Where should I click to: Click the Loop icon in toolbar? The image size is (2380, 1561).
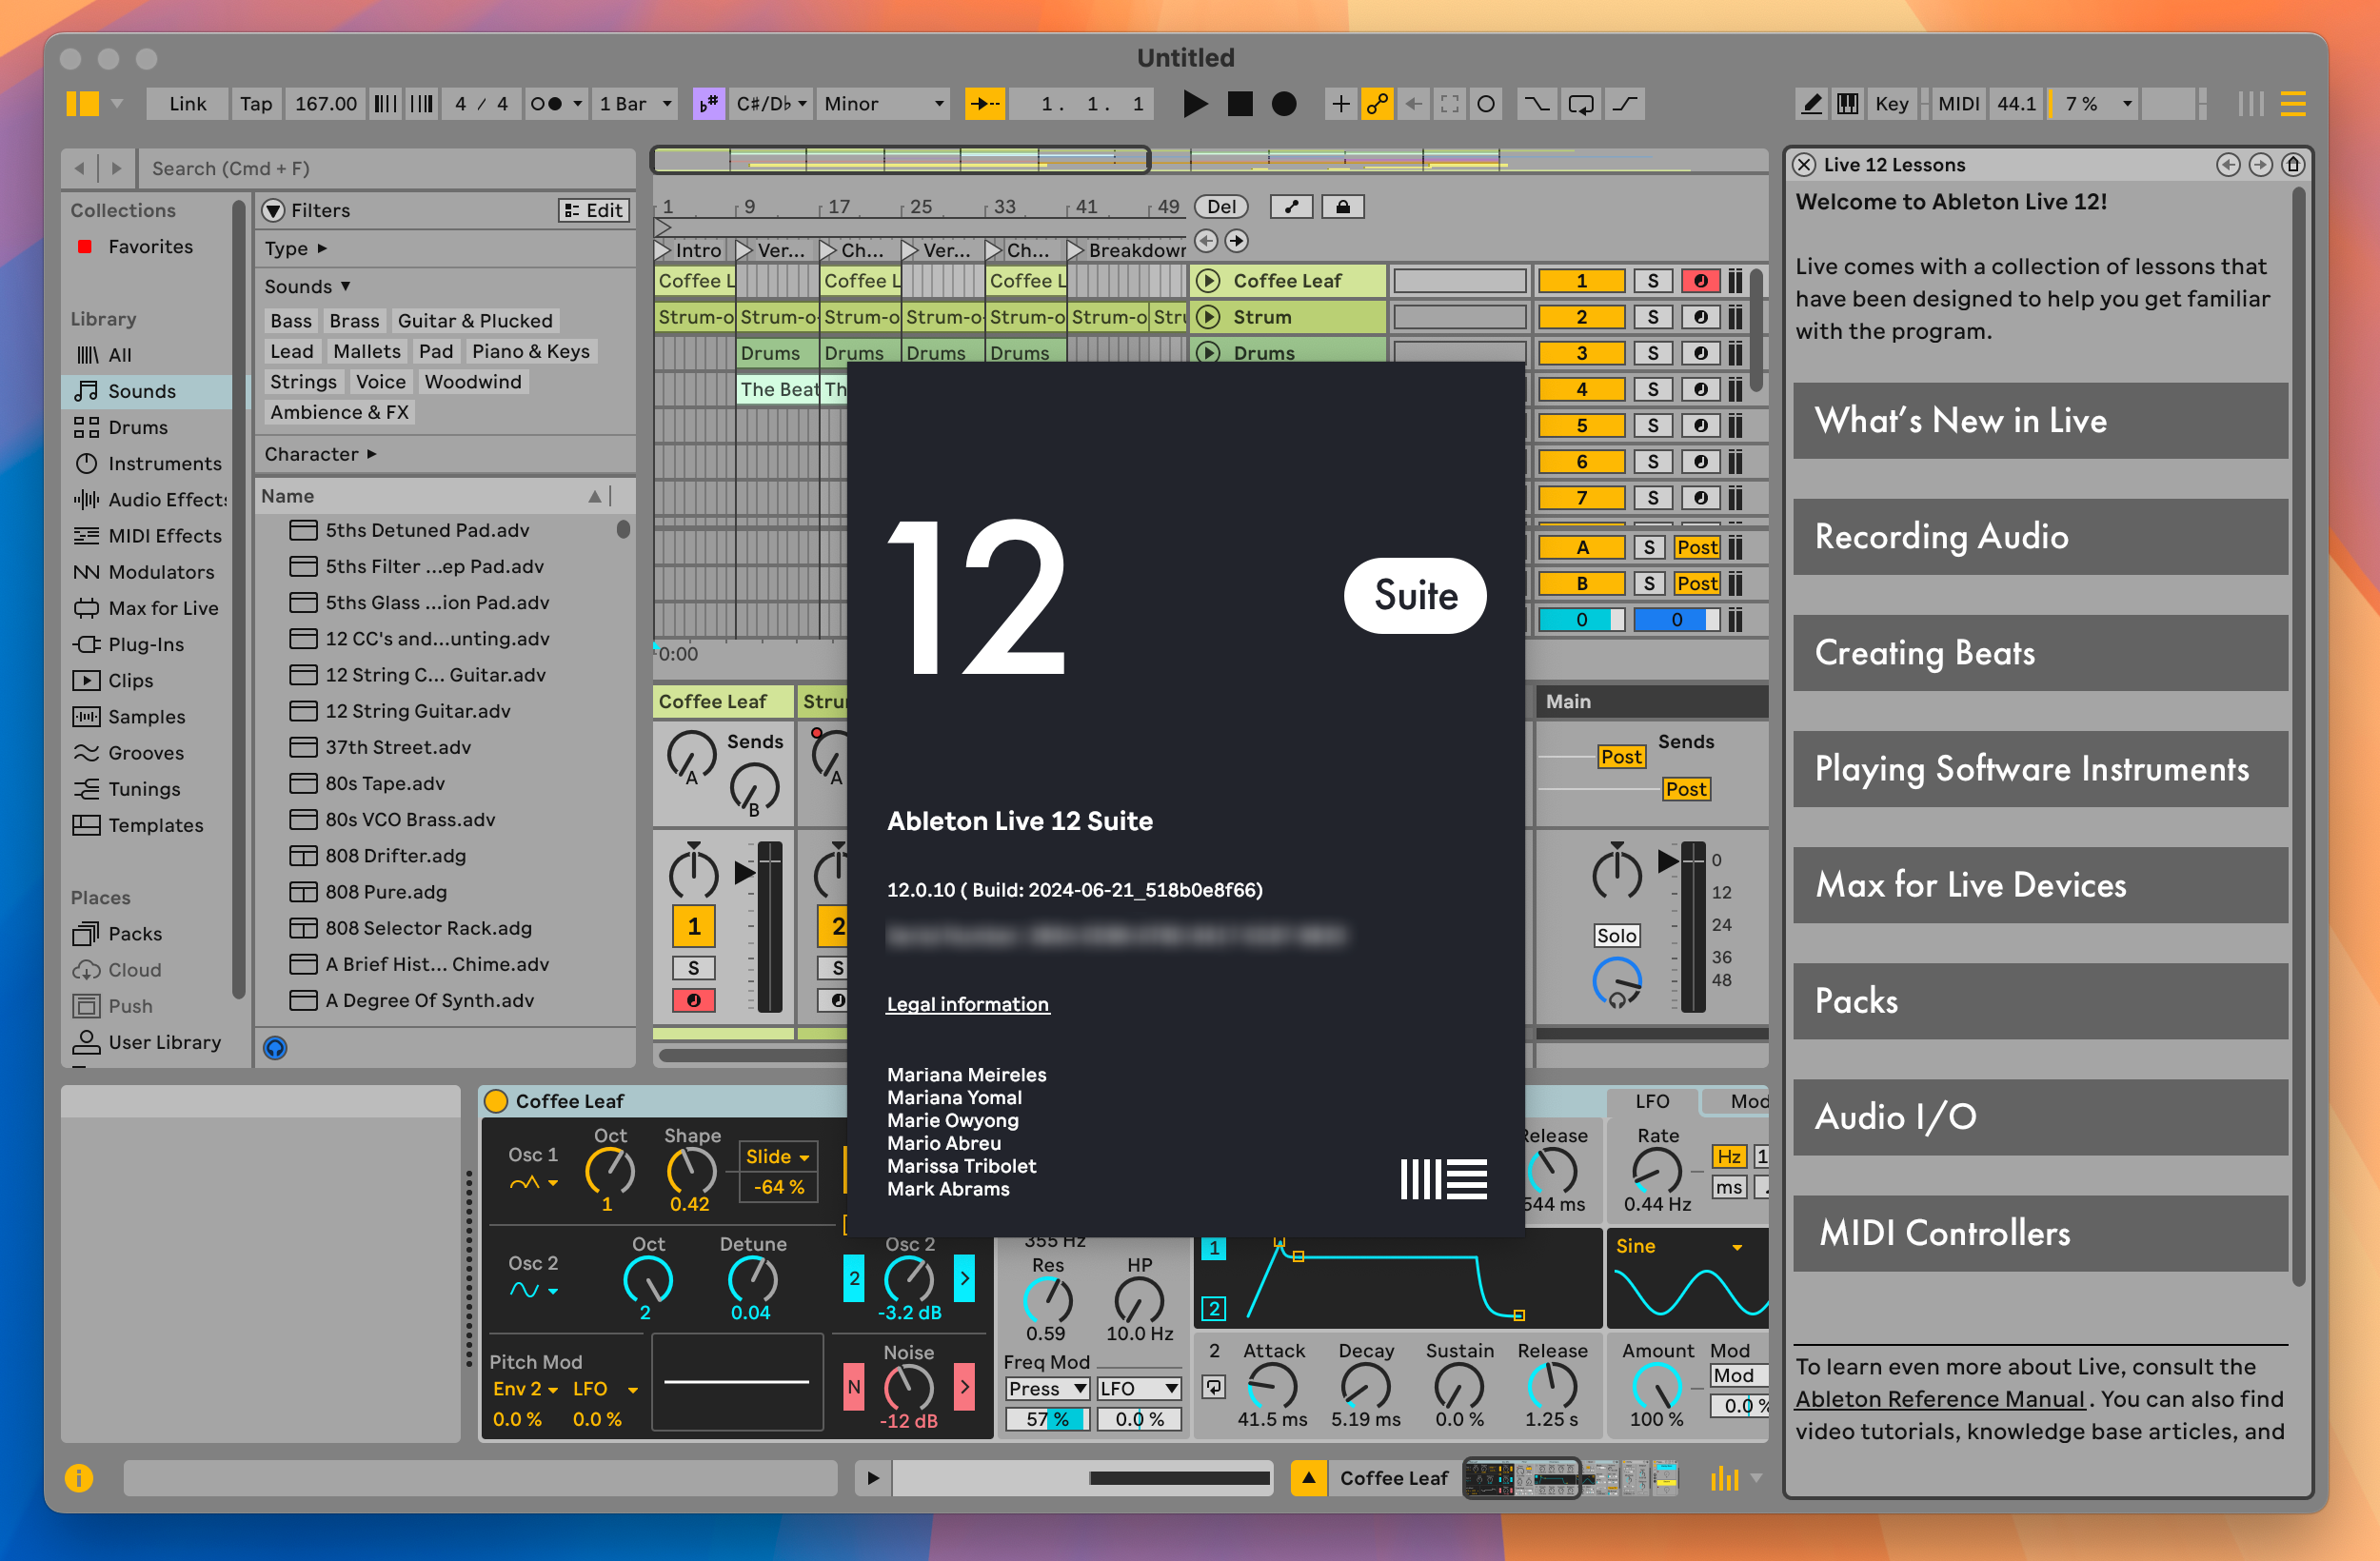tap(1577, 108)
